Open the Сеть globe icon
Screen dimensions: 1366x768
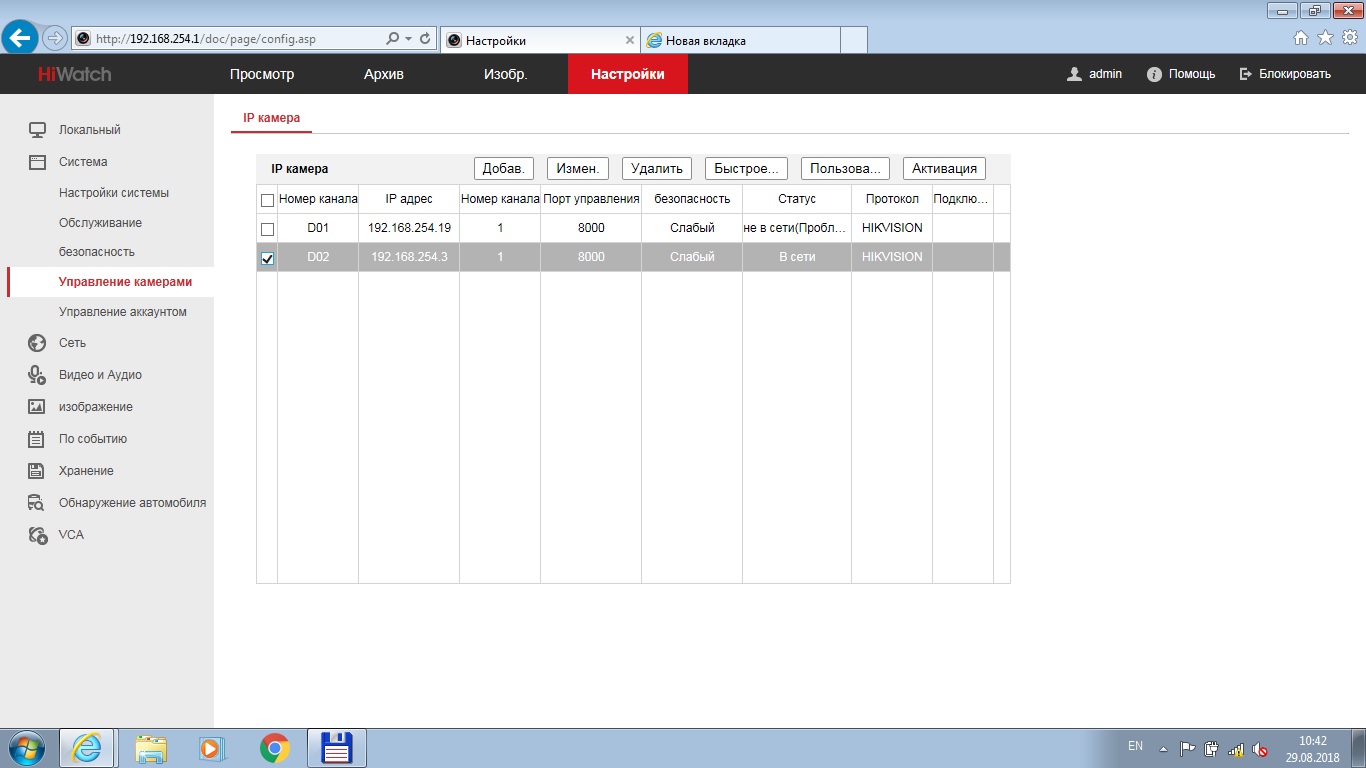pos(38,343)
